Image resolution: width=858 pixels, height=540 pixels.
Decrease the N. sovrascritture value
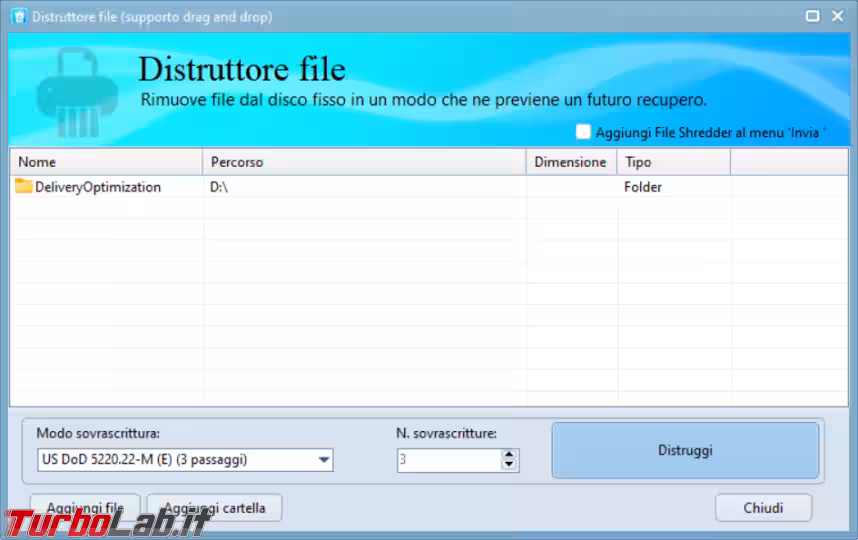[510, 466]
